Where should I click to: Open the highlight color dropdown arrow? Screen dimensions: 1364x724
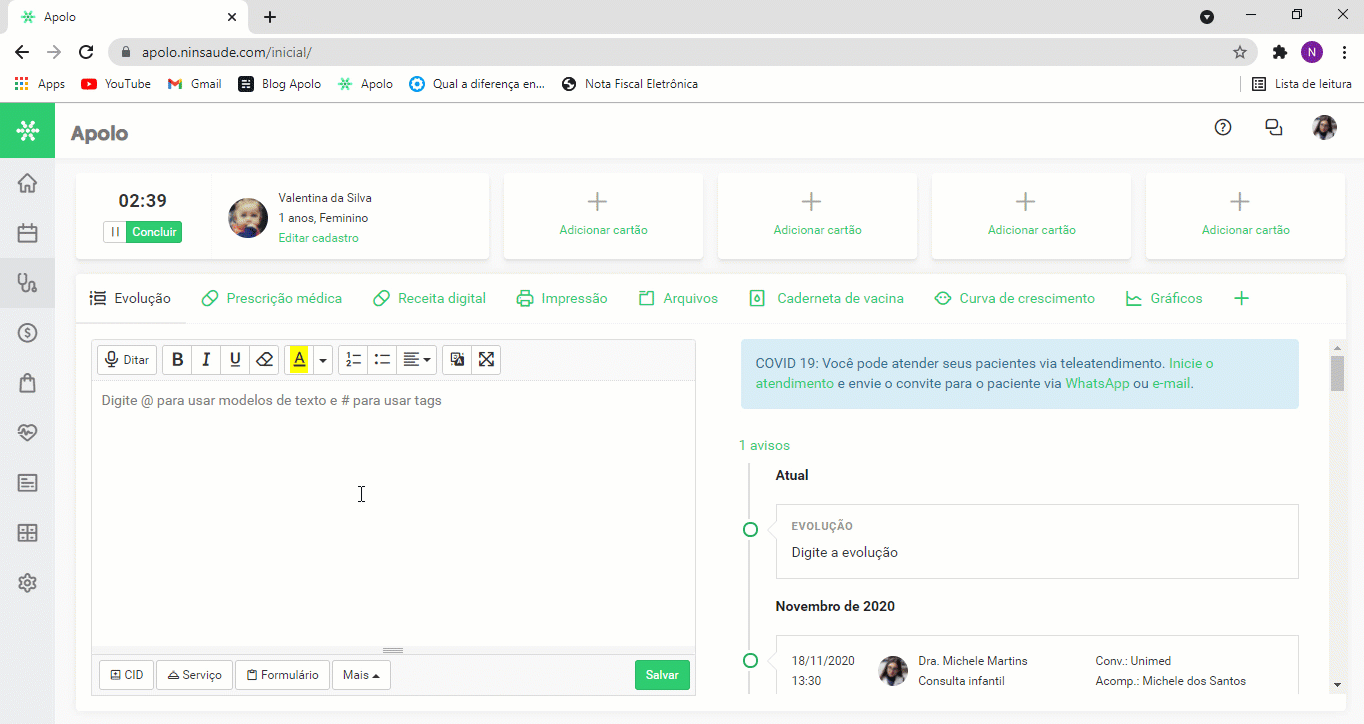pyautogui.click(x=323, y=360)
